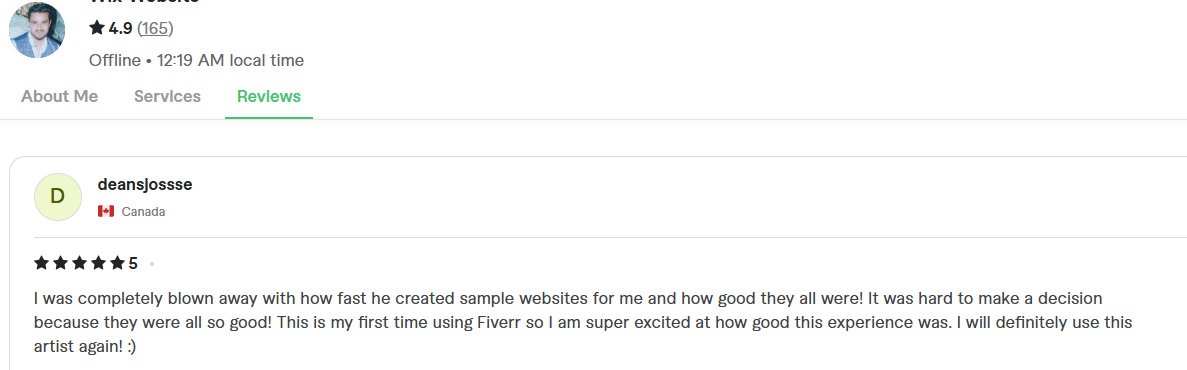Image resolution: width=1187 pixels, height=370 pixels.
Task: Click the first star of the review rating
Action: [x=42, y=263]
